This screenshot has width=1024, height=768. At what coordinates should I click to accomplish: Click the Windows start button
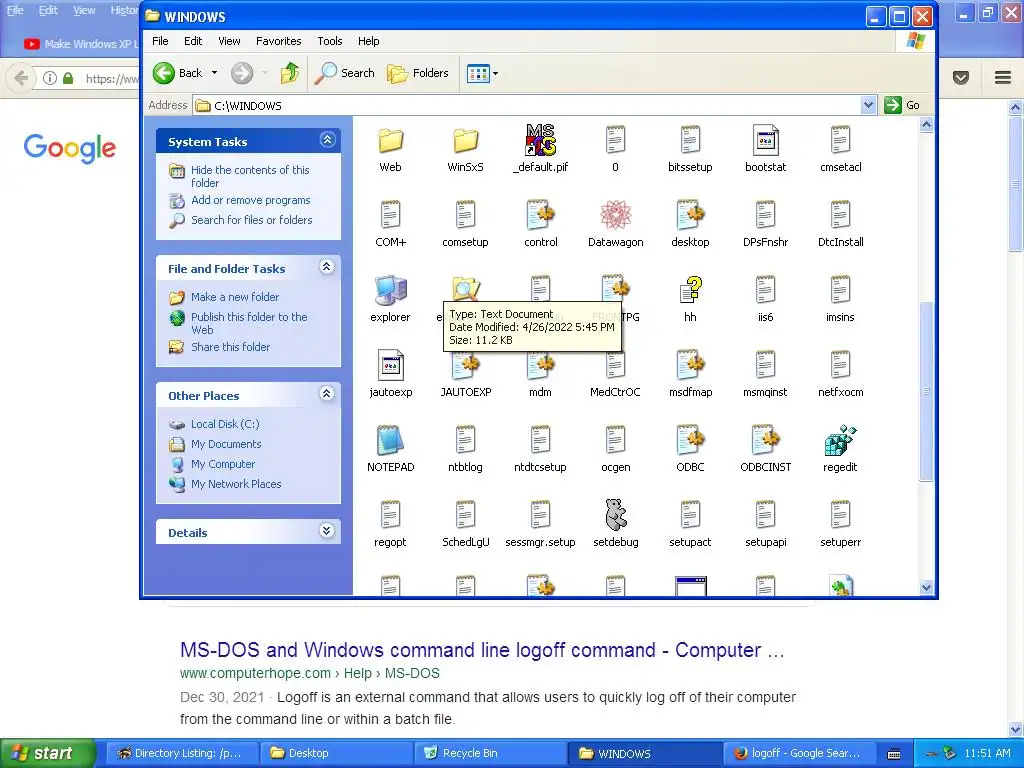click(x=46, y=754)
